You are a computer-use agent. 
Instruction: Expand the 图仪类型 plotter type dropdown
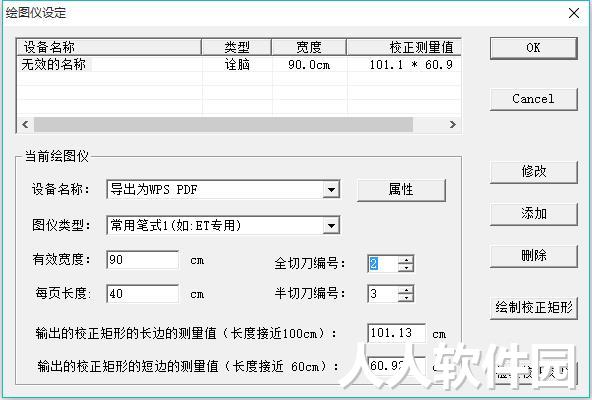click(331, 226)
